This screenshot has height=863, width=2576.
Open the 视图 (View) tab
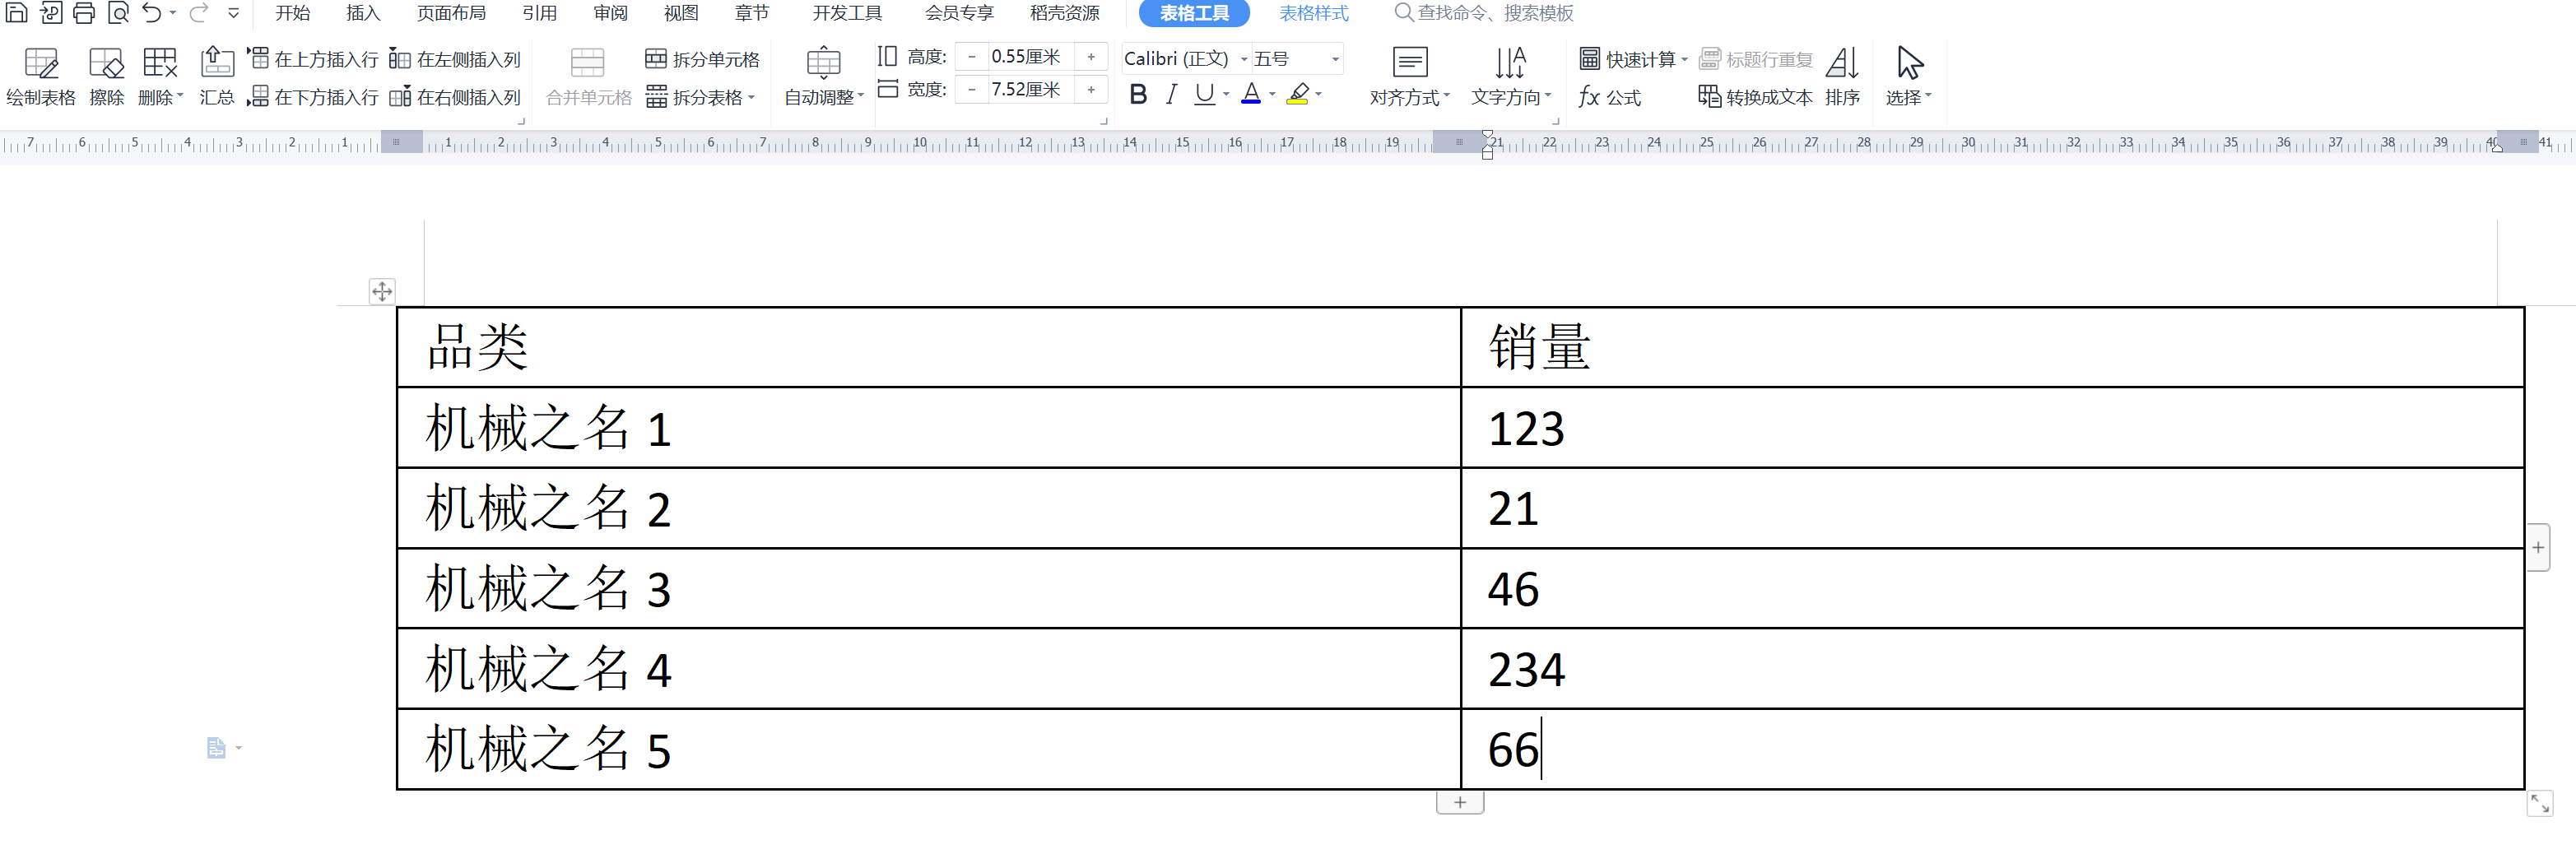[x=681, y=13]
